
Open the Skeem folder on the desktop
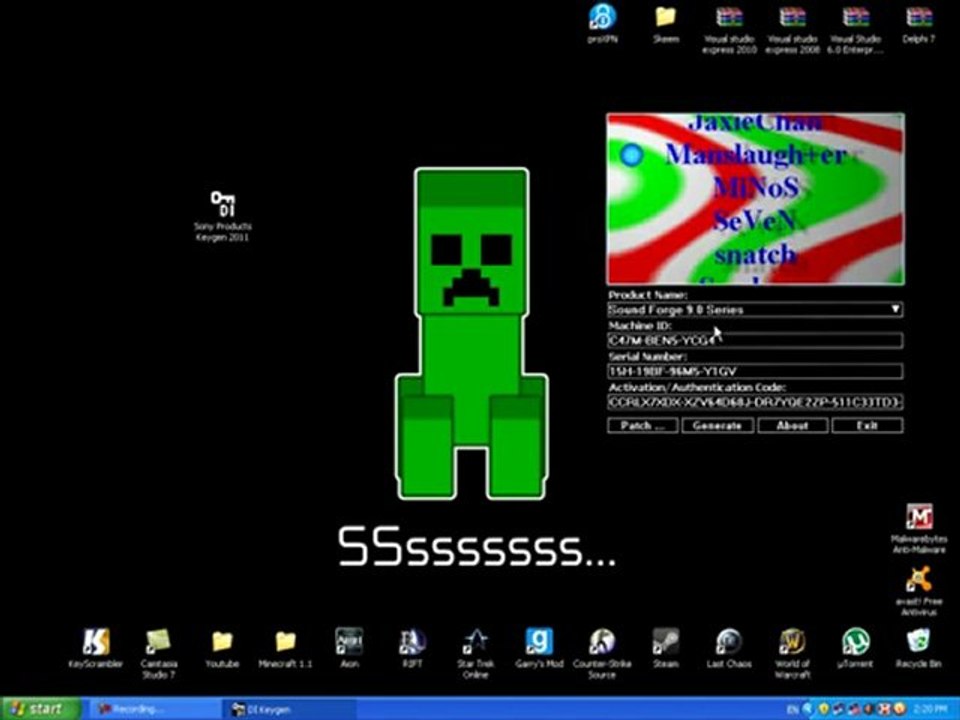666,23
